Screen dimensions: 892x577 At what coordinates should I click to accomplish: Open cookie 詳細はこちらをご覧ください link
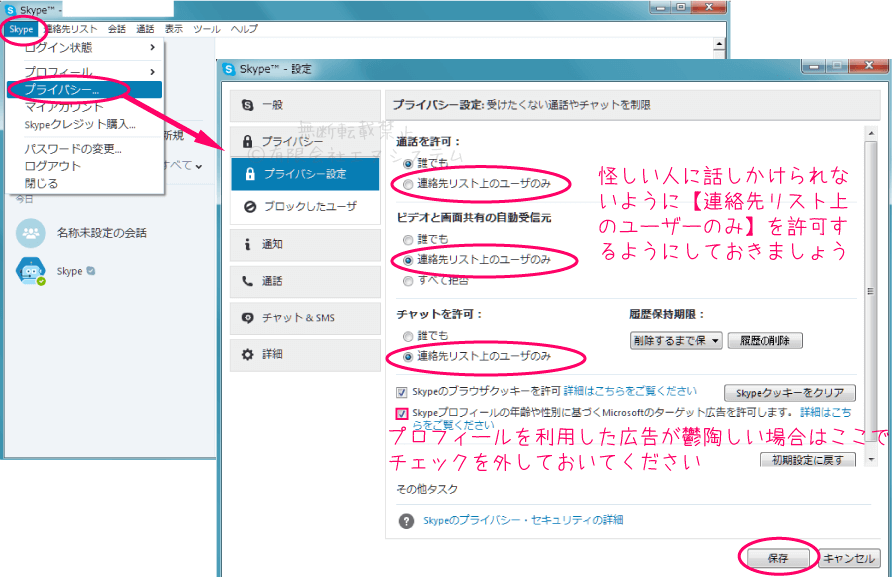(x=630, y=391)
